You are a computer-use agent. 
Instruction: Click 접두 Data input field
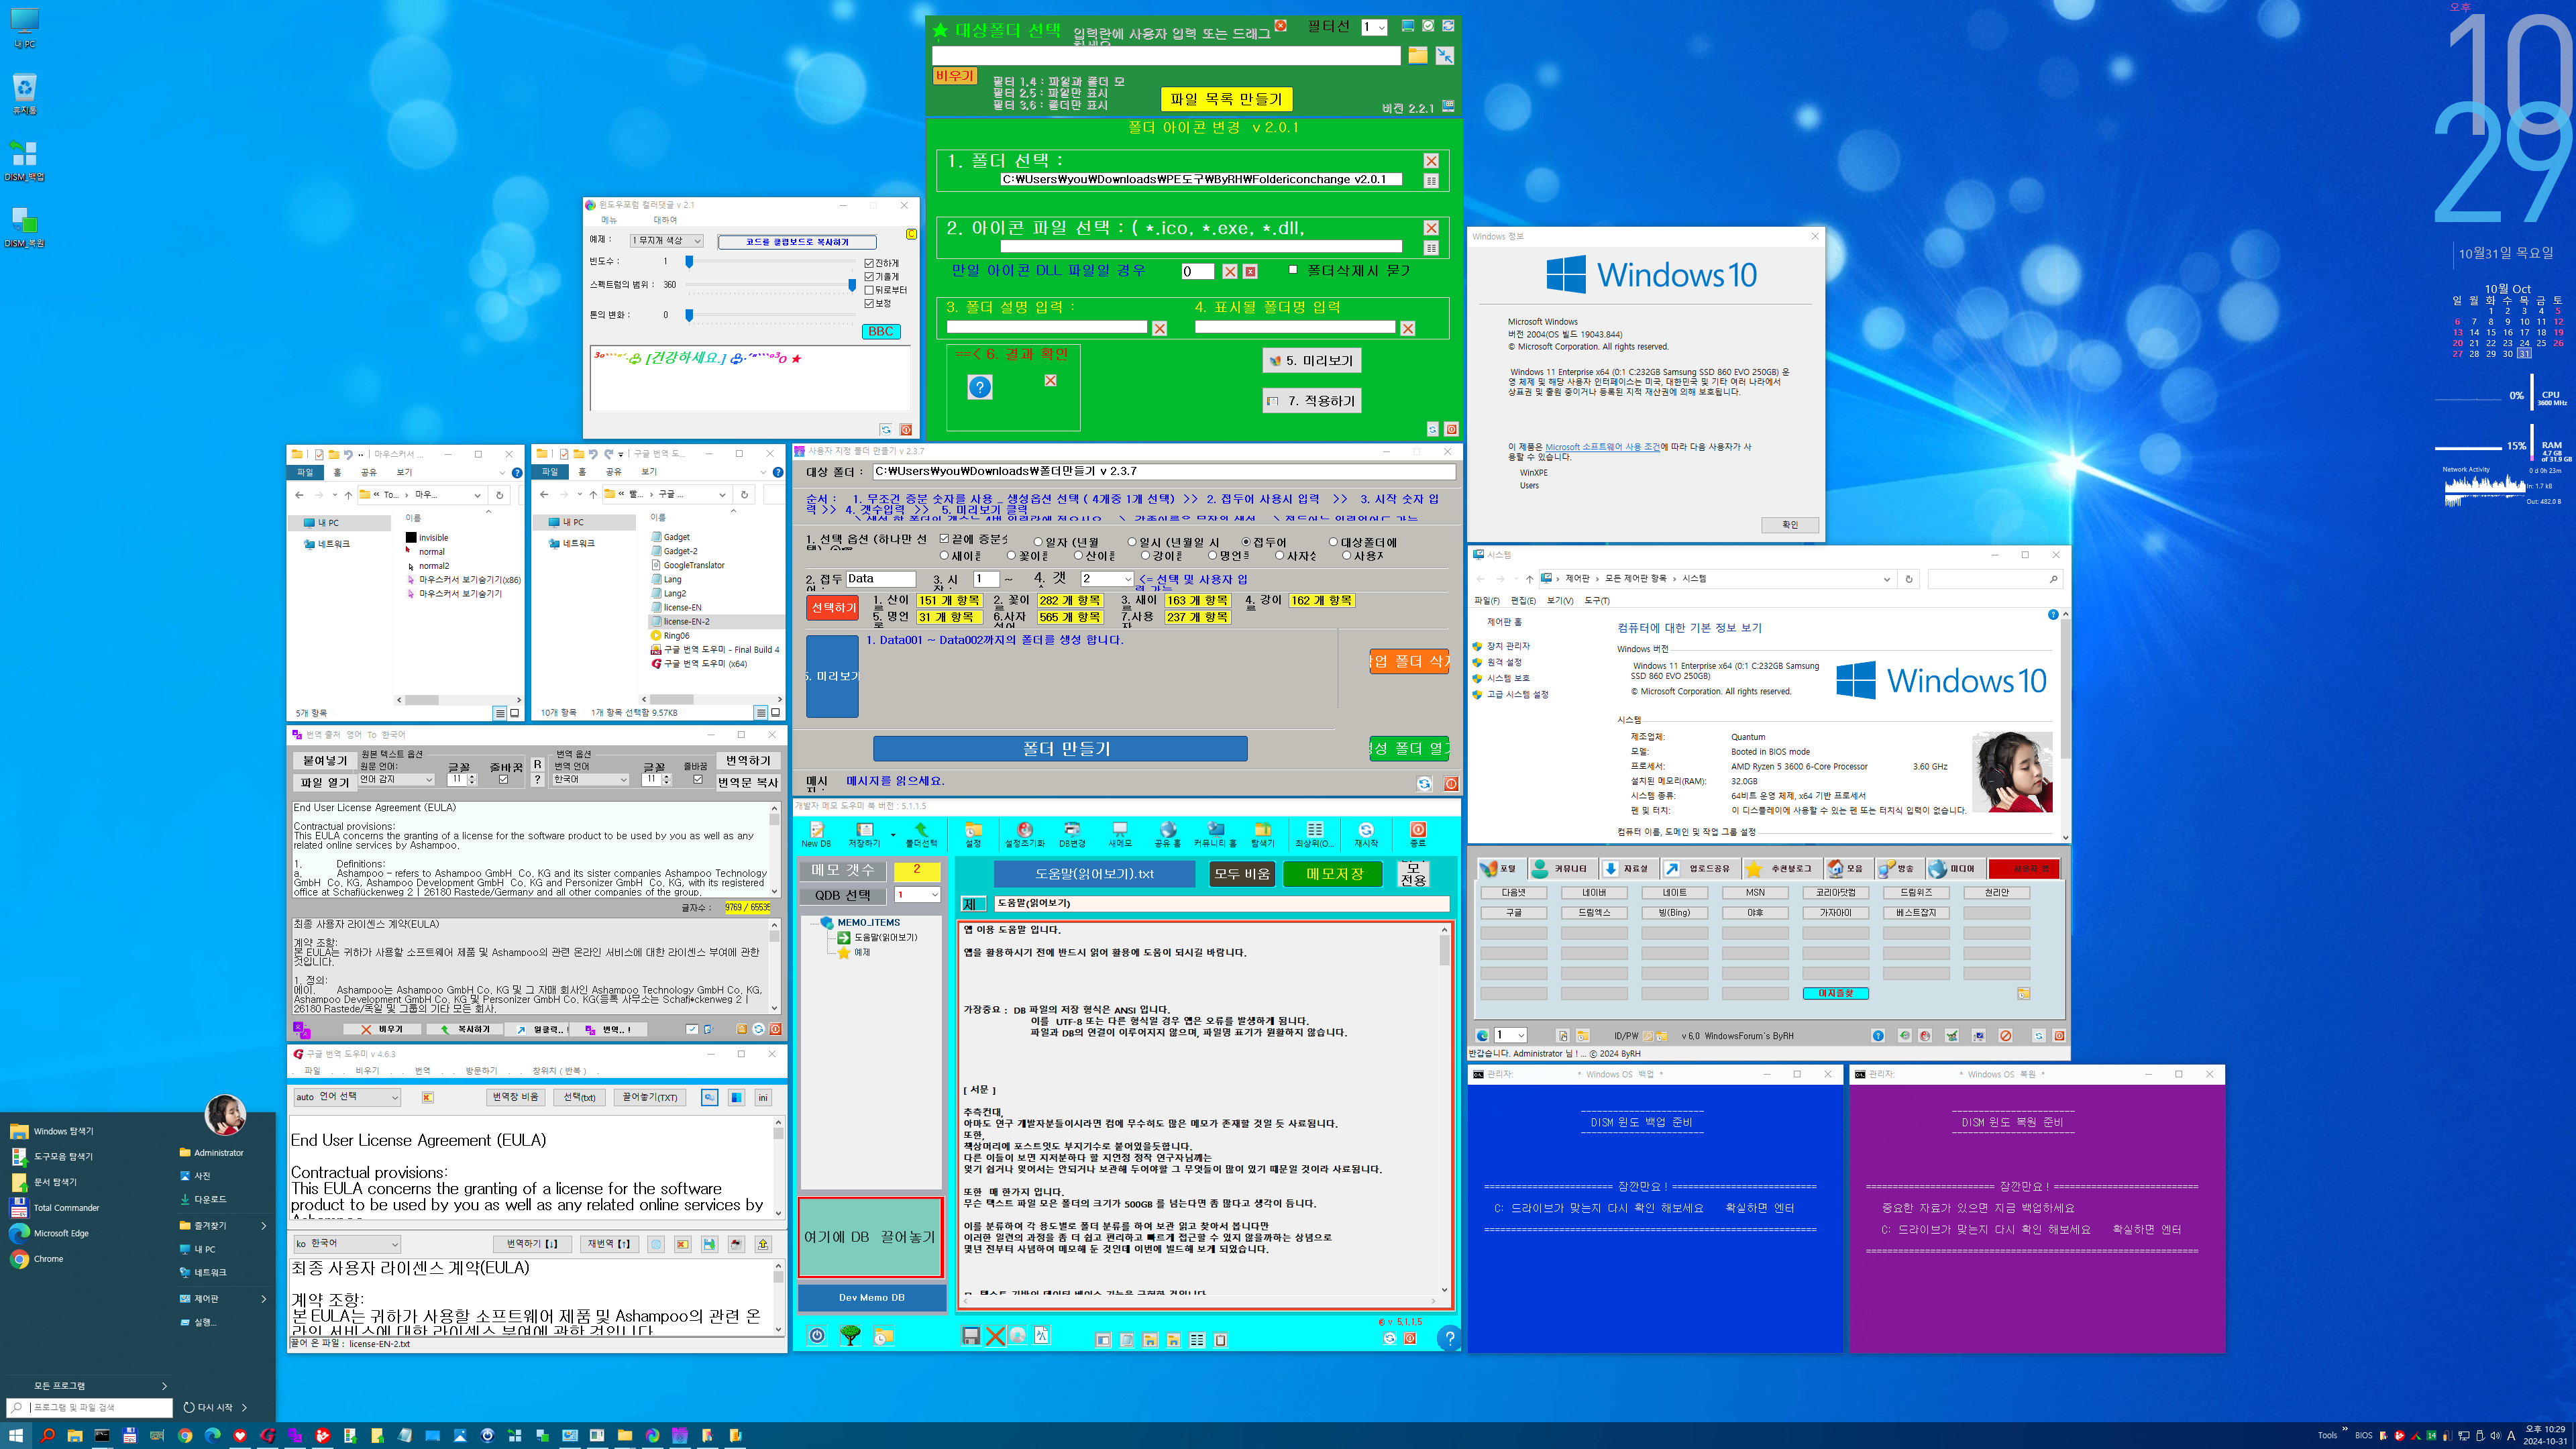(880, 579)
